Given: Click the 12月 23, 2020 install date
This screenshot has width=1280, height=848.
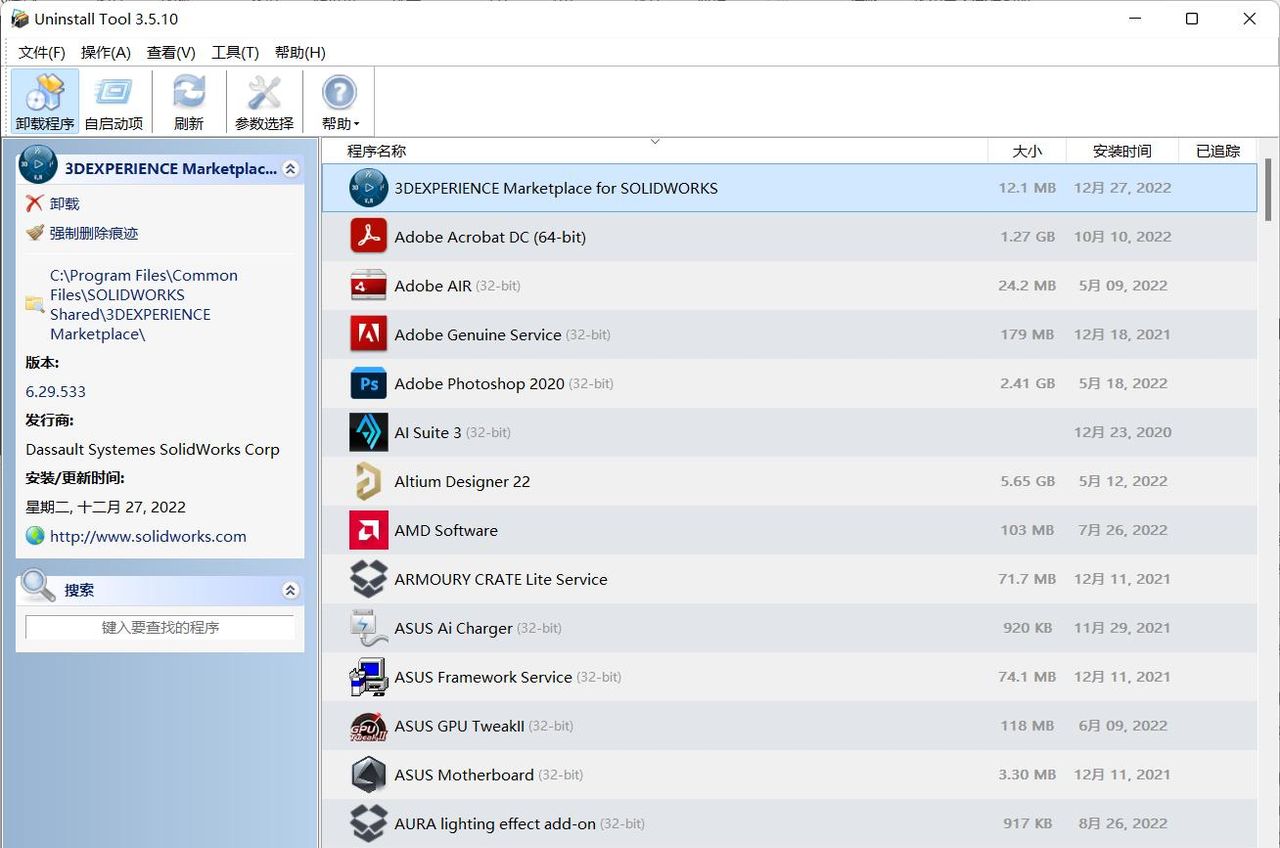Looking at the screenshot, I should click(x=1122, y=432).
